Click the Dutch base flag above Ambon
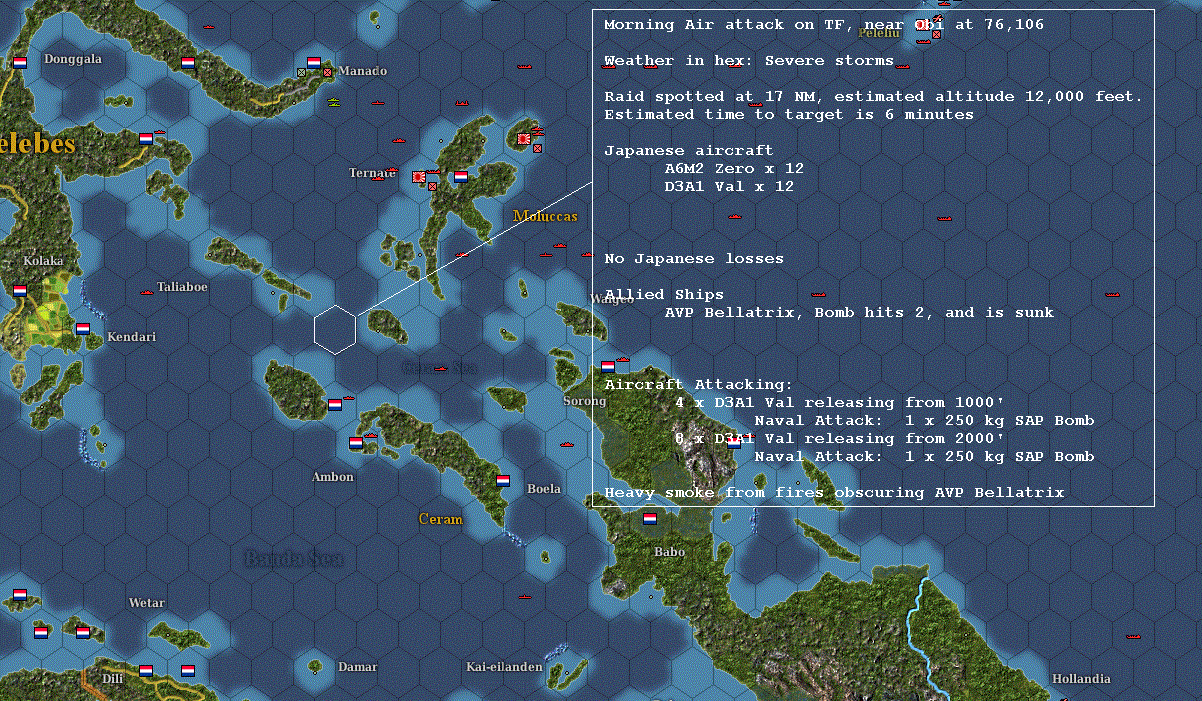The height and width of the screenshot is (701, 1202). (x=356, y=442)
